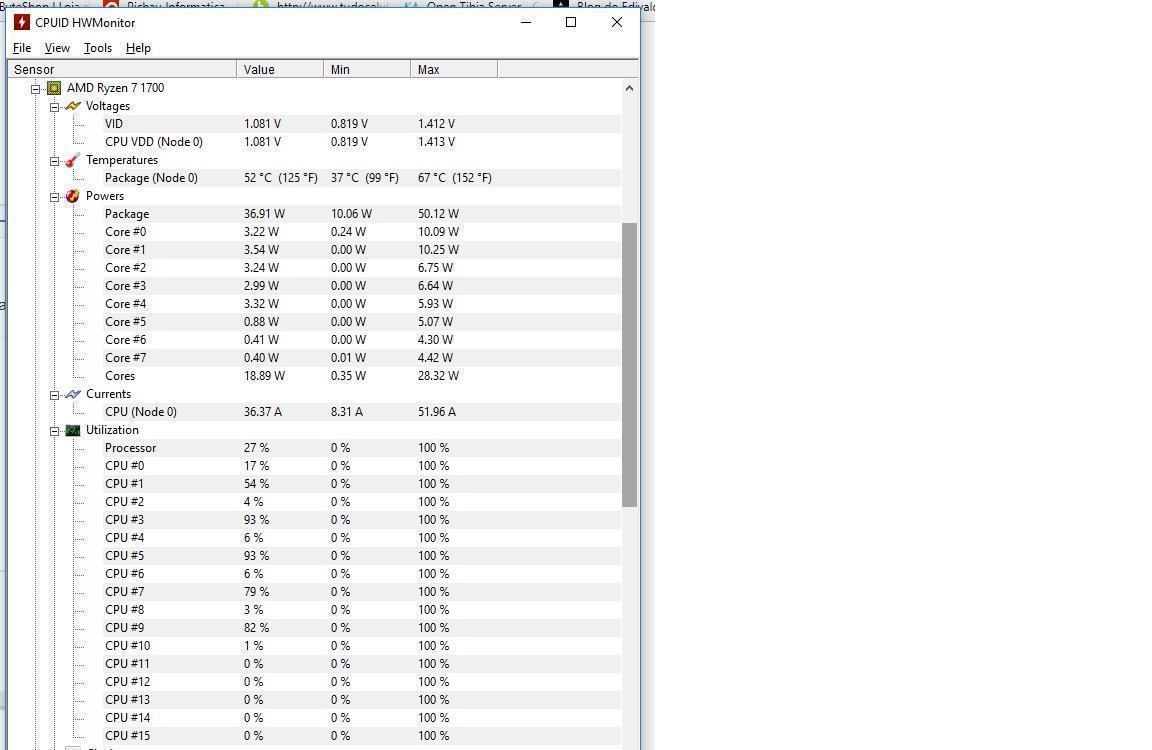Click the 67 °C (152 °F) max temperature value
This screenshot has height=750, width=1152.
point(455,178)
